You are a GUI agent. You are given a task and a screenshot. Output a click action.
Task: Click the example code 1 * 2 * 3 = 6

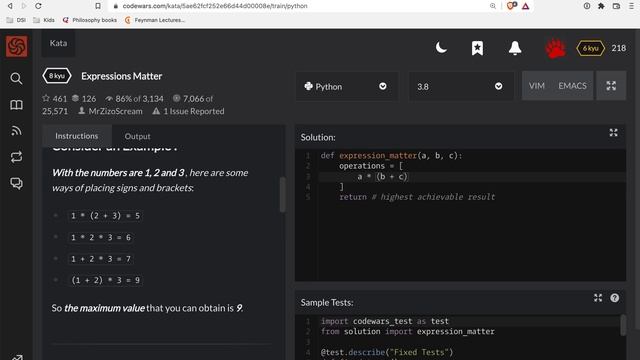pos(101,237)
